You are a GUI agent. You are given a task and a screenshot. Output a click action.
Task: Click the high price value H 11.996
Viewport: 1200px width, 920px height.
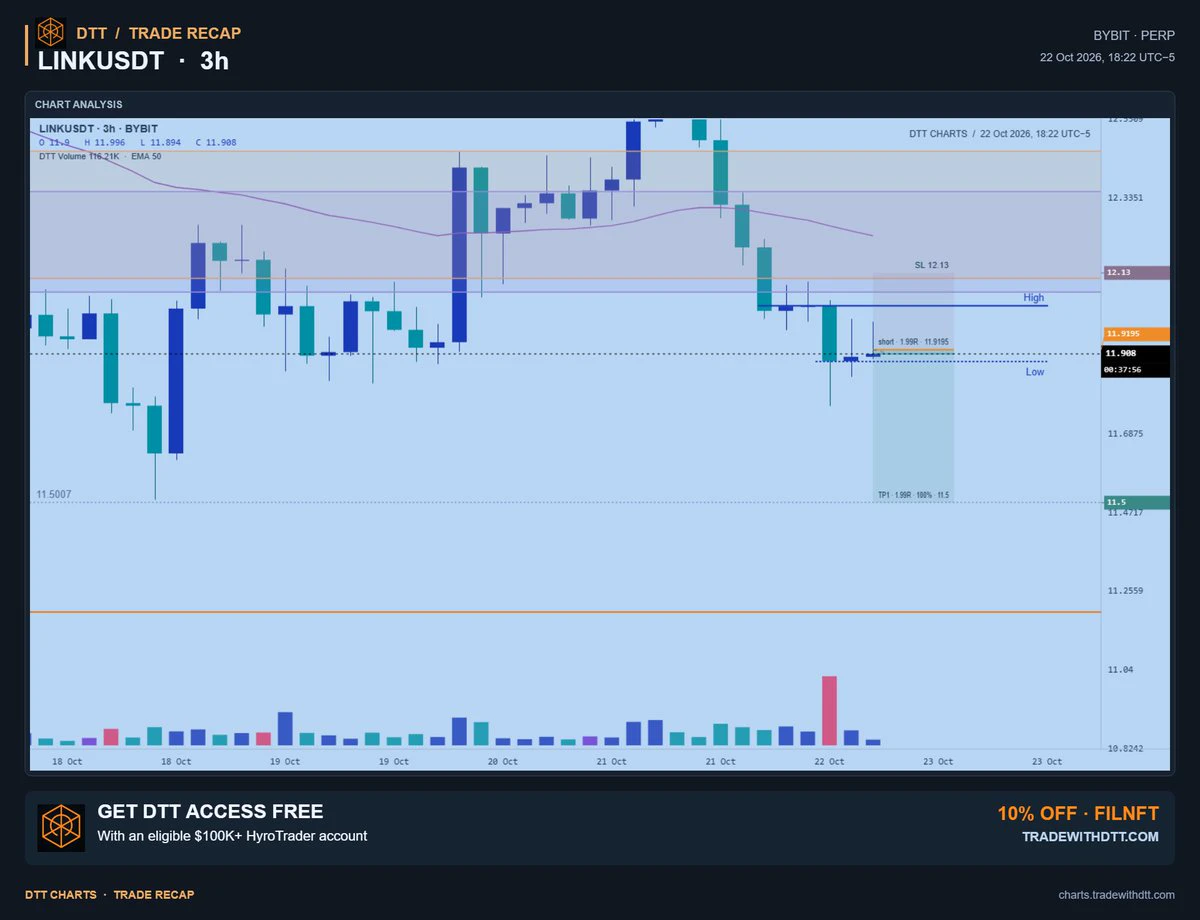pos(107,142)
